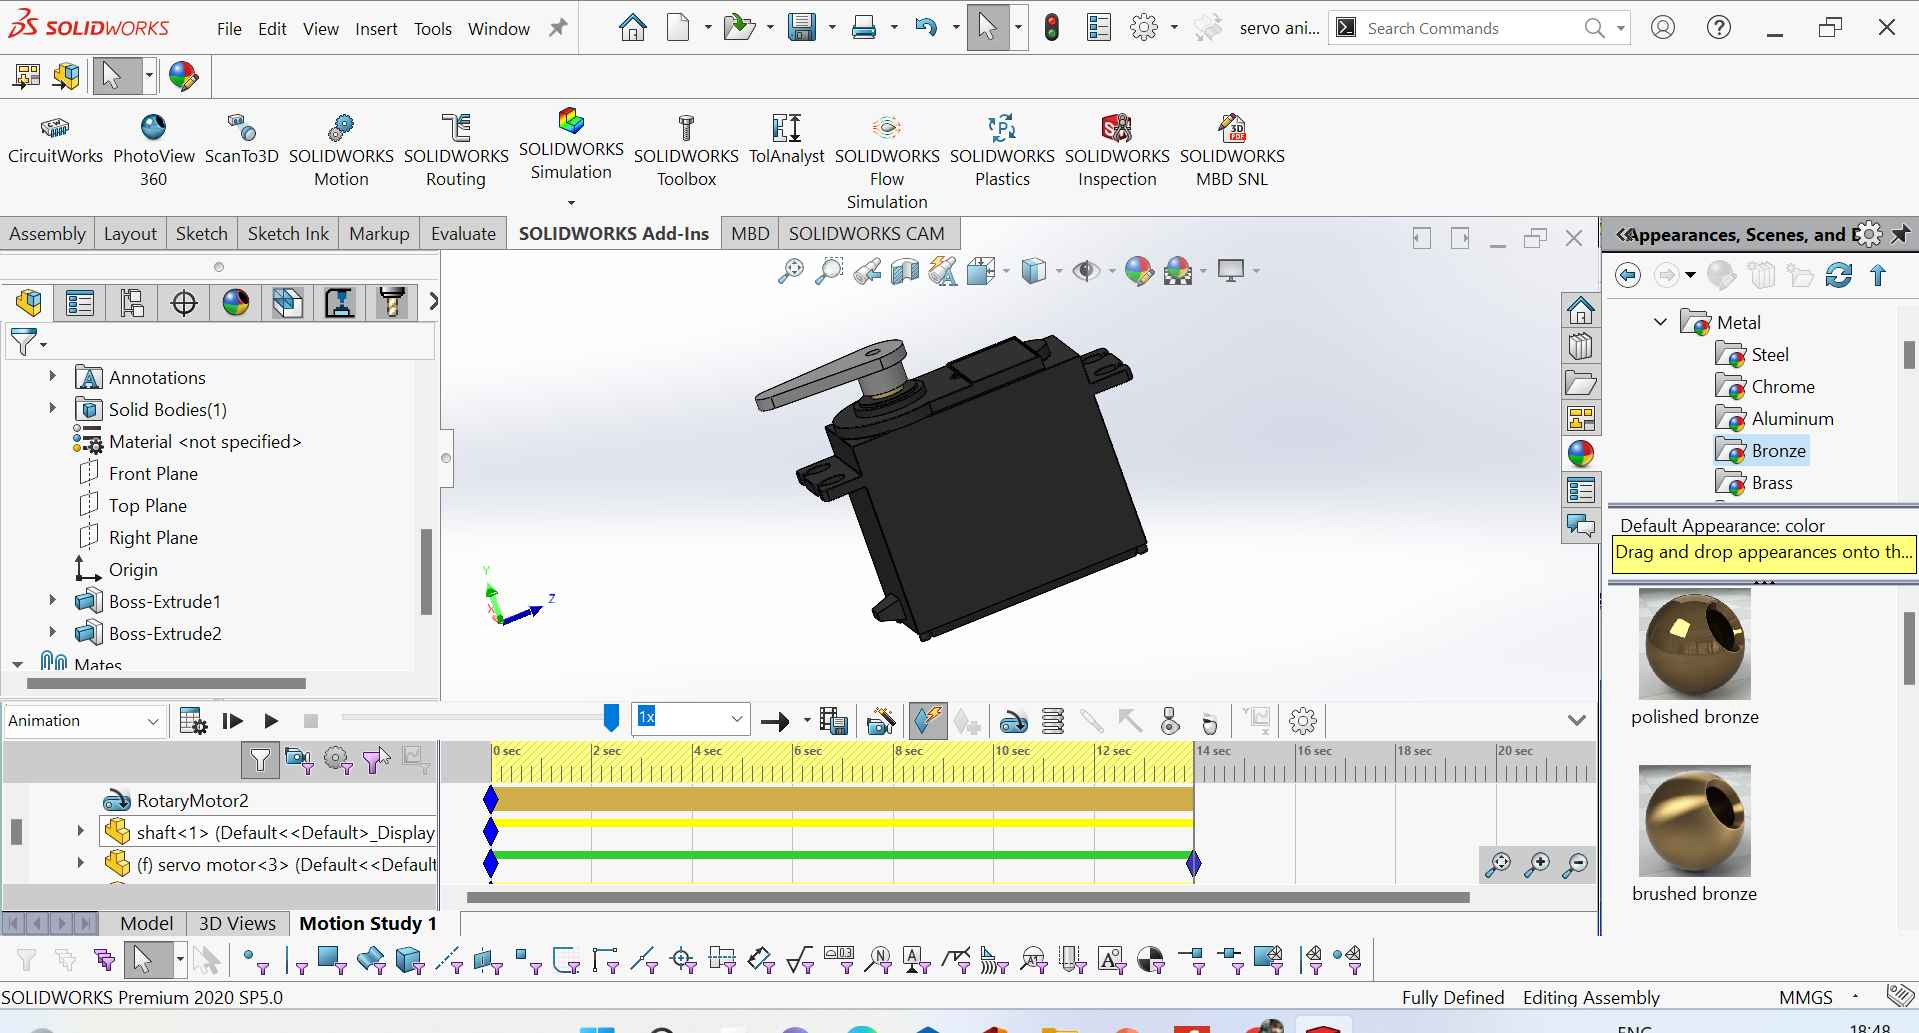
Task: Toggle the Autokey button in motion toolbar
Action: click(928, 721)
